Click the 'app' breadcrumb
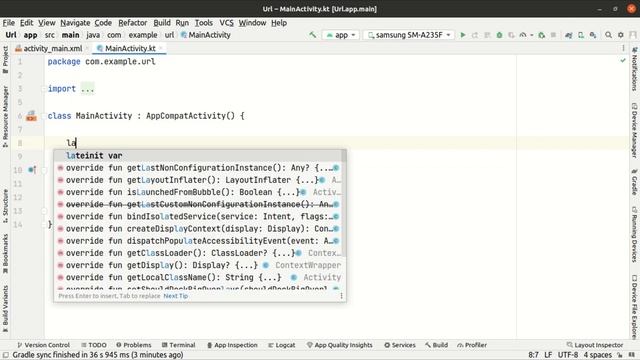 (x=30, y=35)
